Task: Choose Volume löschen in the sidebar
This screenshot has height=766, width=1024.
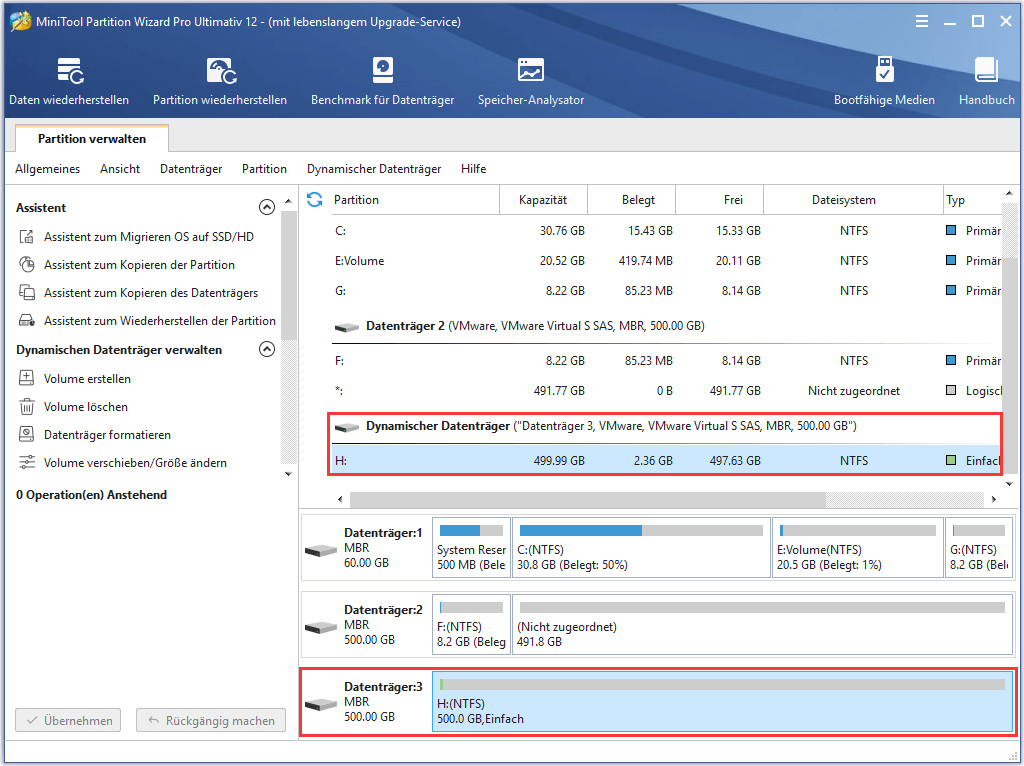Action: [86, 406]
